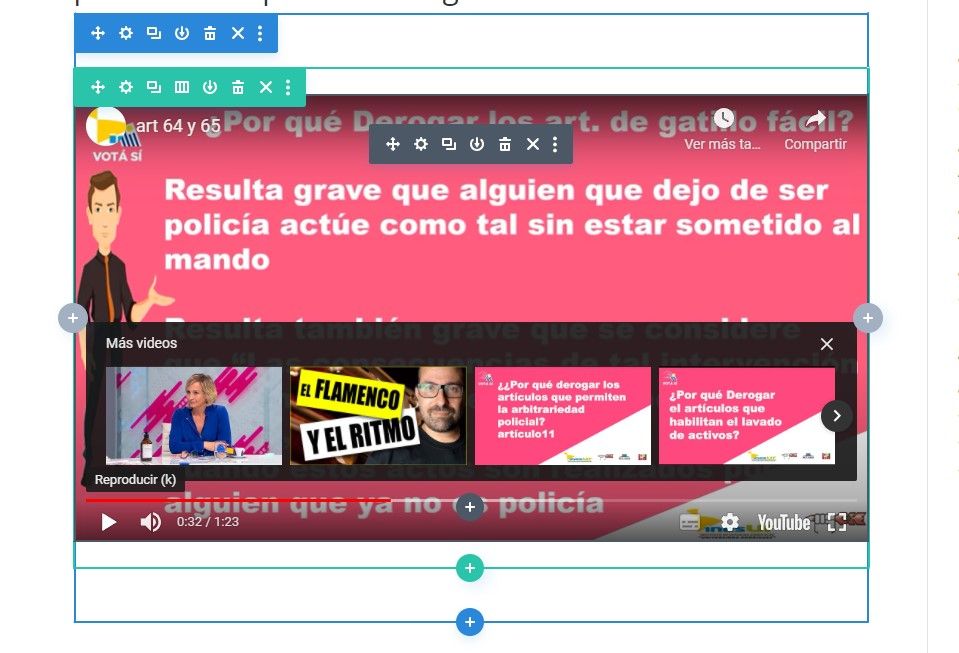
Task: Open lavado de activos video thumbnail
Action: (747, 416)
